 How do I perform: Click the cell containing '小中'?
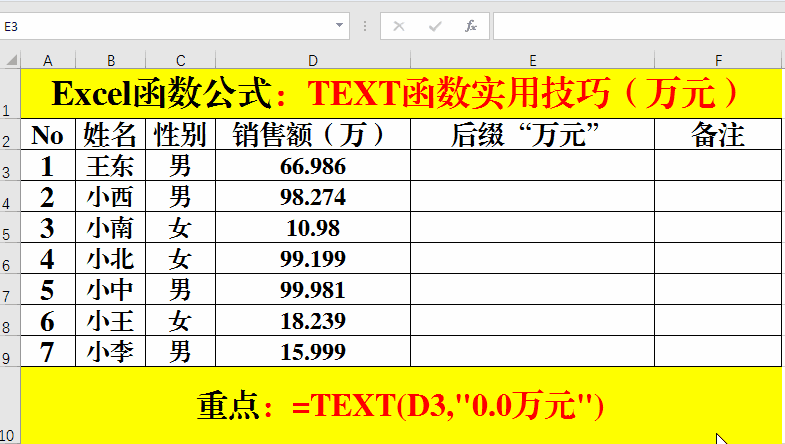(x=111, y=289)
